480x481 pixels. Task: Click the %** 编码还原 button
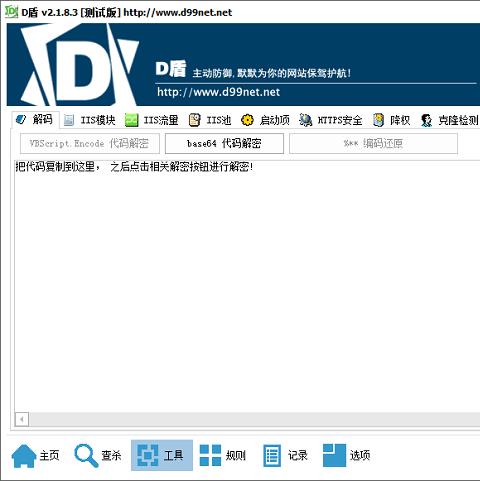(373, 144)
